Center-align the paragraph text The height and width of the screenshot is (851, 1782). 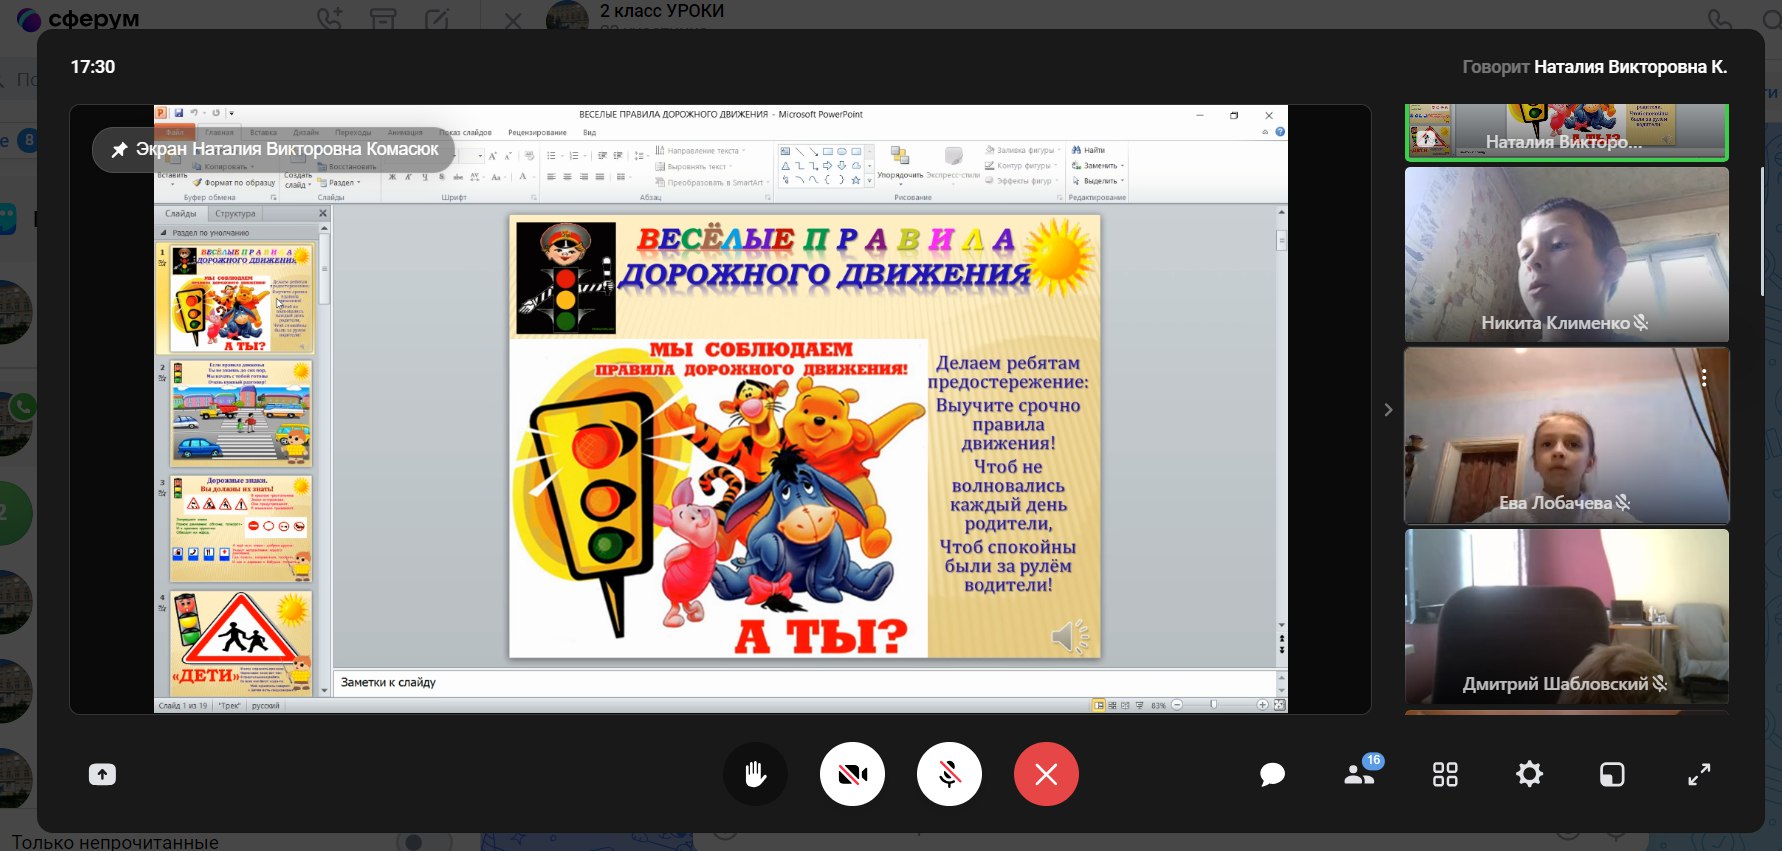[x=567, y=177]
